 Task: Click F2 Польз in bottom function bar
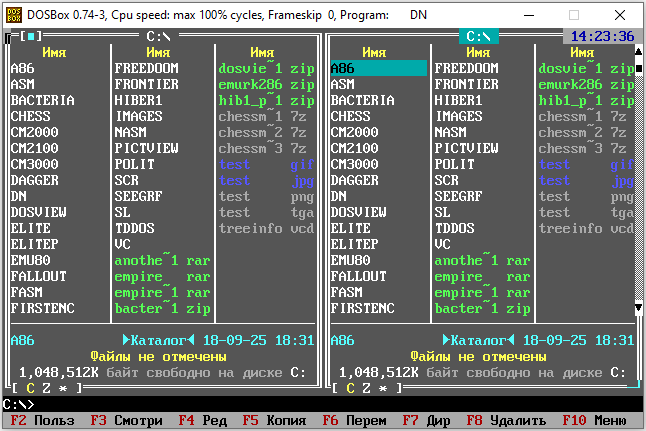pyautogui.click(x=42, y=420)
